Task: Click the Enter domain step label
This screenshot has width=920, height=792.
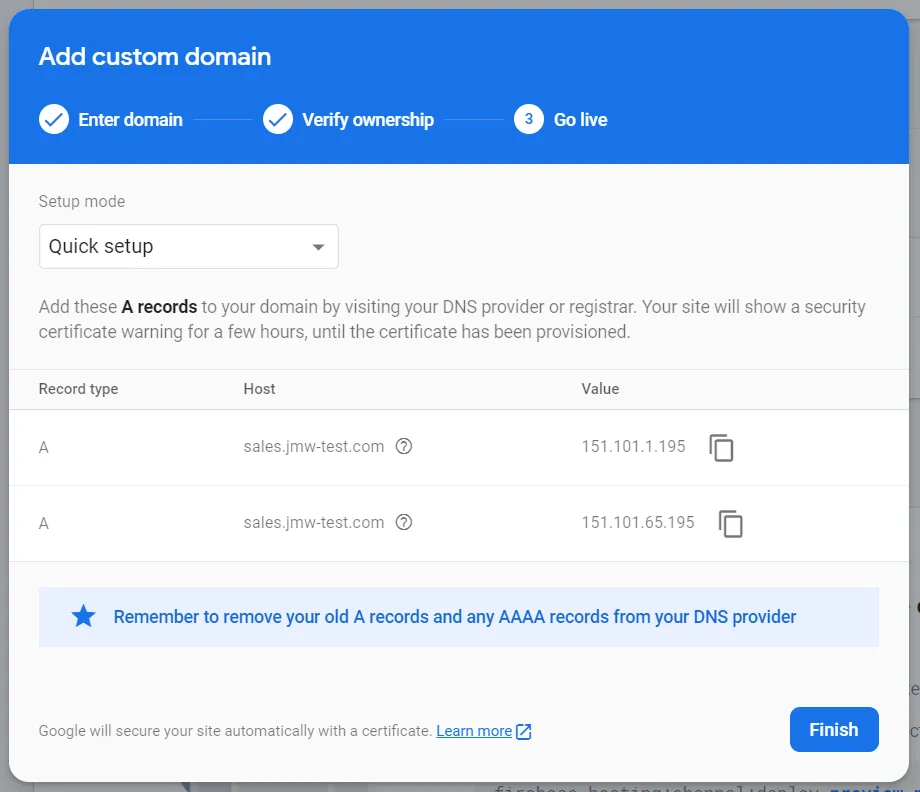Action: [x=131, y=119]
